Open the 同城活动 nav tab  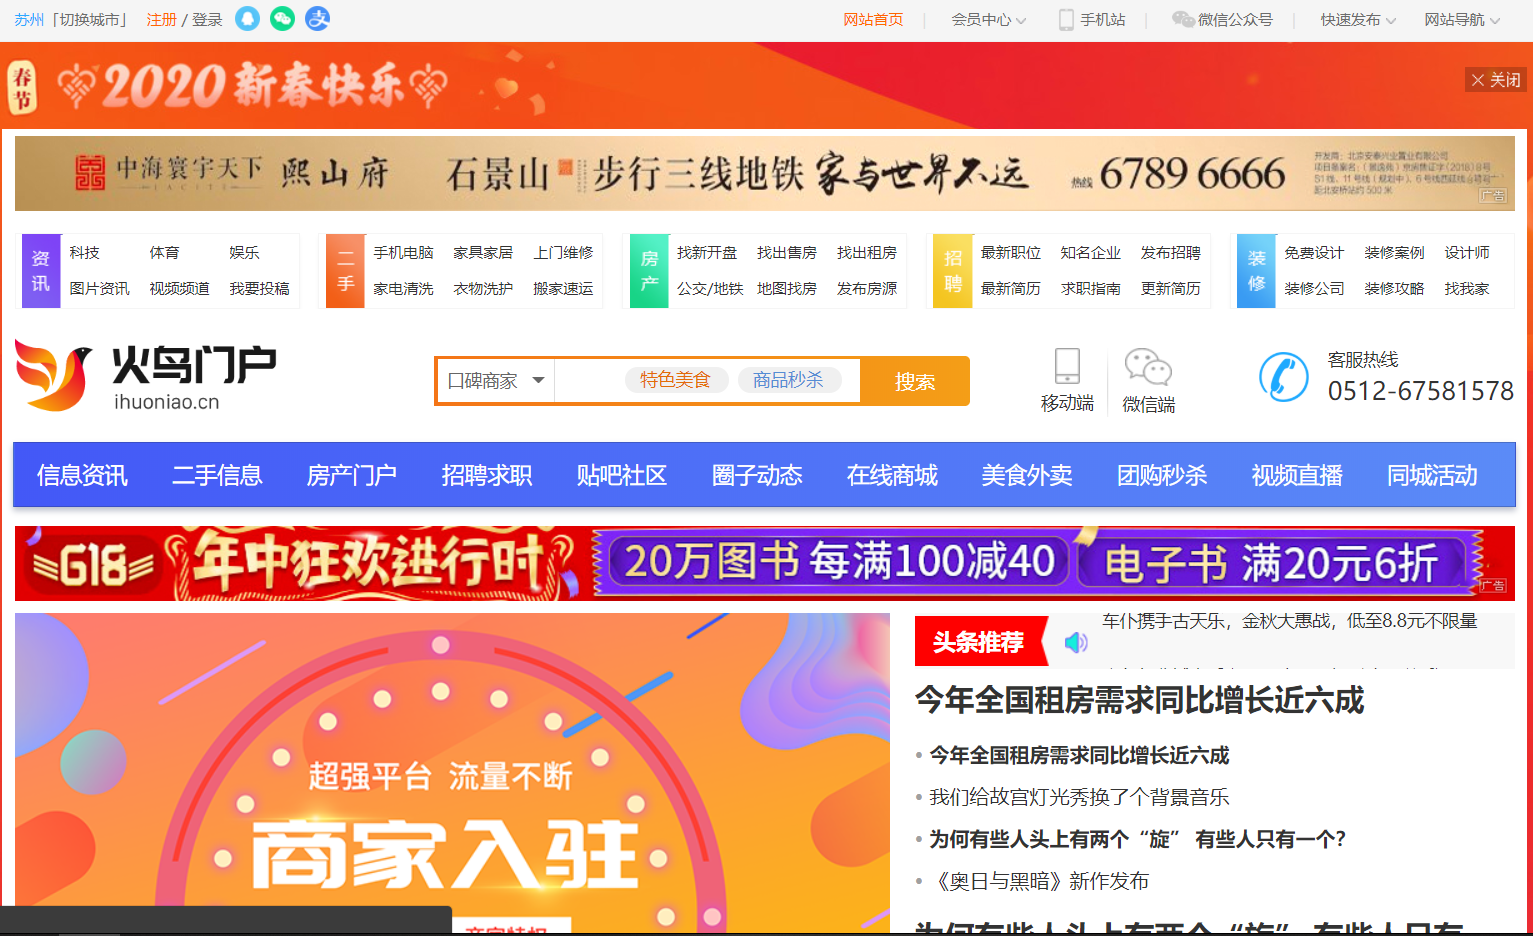tap(1432, 475)
